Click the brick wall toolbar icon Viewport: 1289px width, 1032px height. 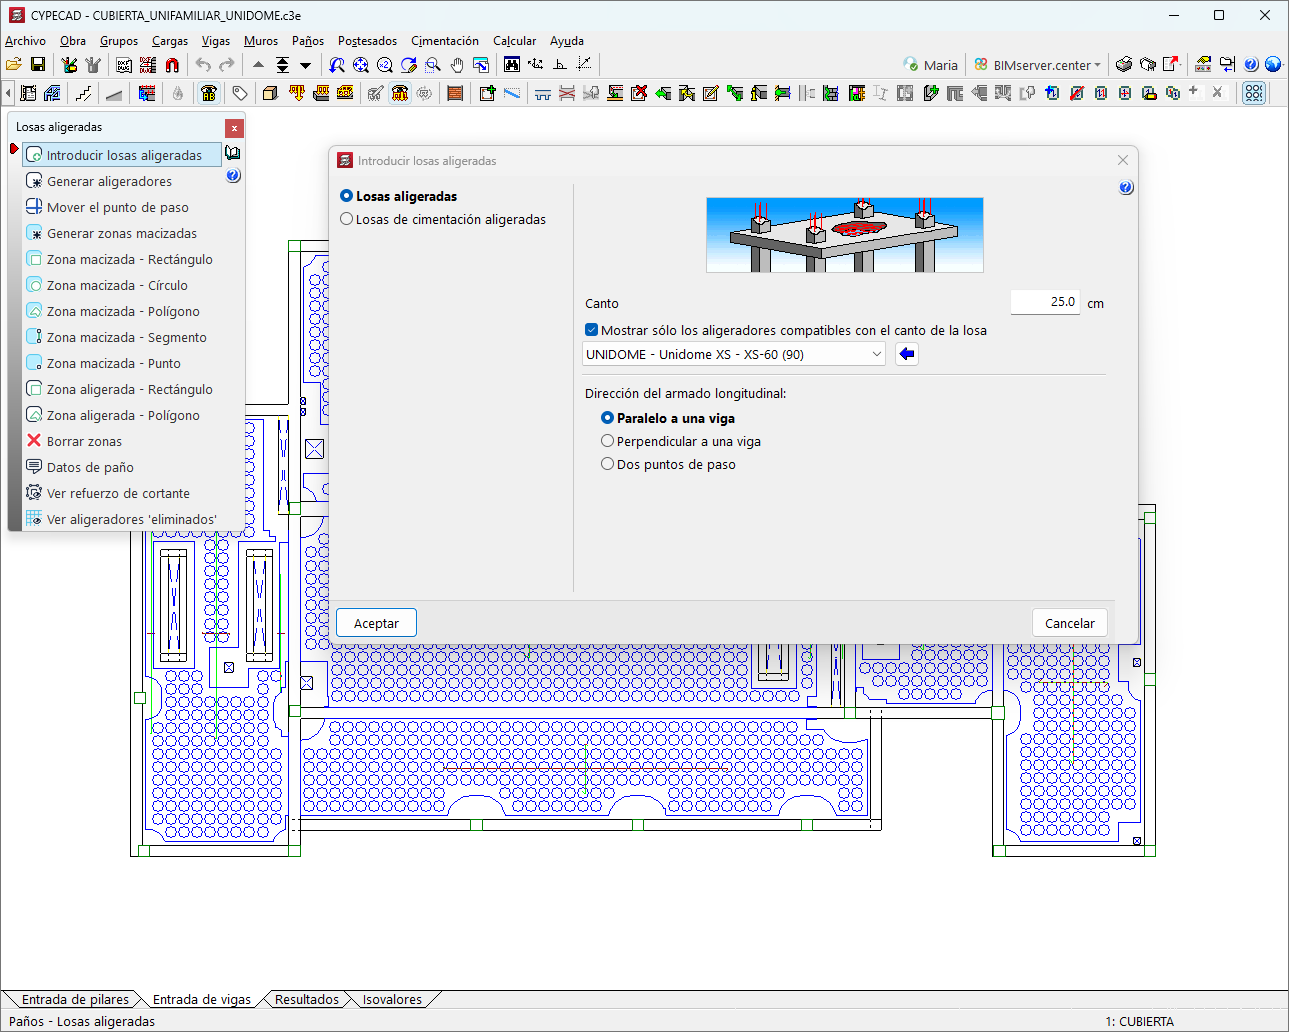[x=455, y=93]
